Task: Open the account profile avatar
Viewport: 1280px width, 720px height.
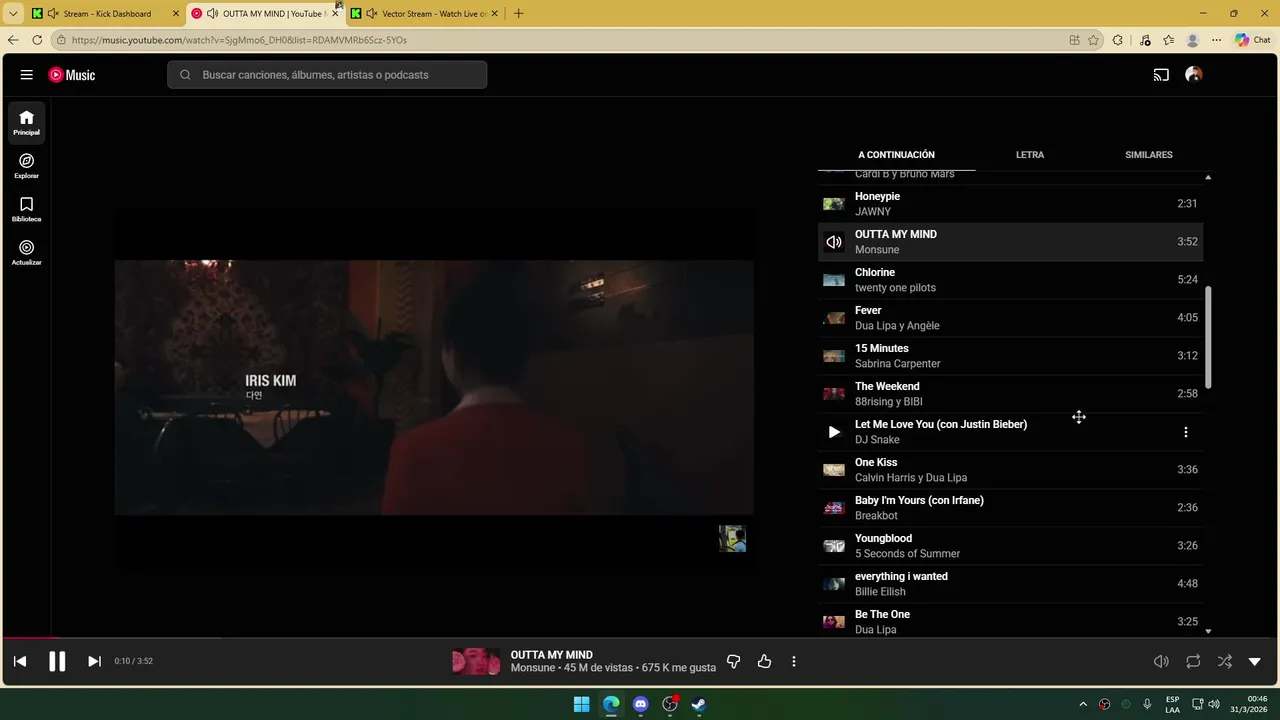Action: (x=1194, y=75)
